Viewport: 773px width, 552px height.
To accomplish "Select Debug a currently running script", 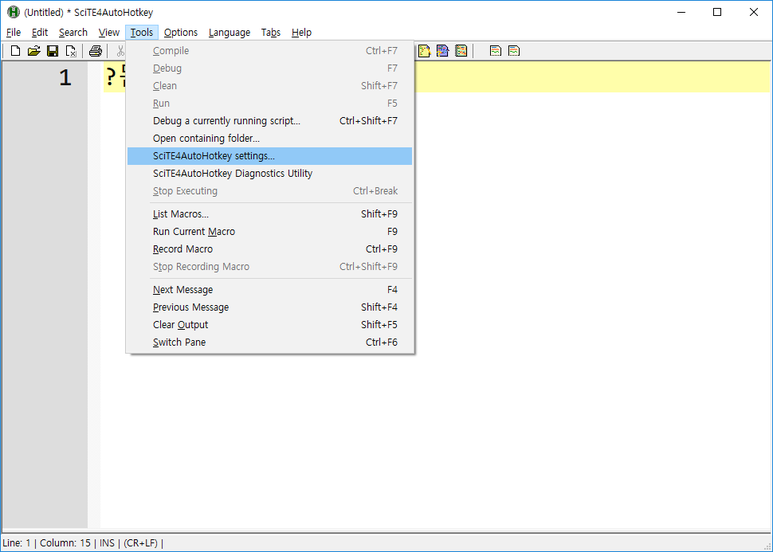I will coord(270,121).
